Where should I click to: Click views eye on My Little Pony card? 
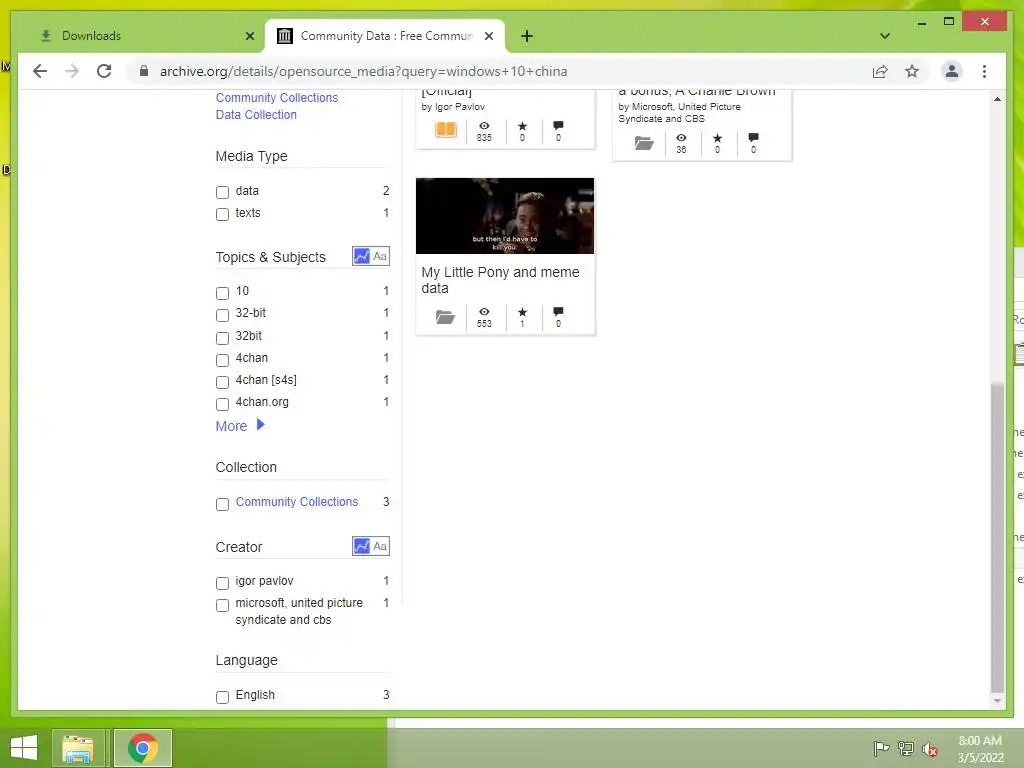[x=484, y=312]
